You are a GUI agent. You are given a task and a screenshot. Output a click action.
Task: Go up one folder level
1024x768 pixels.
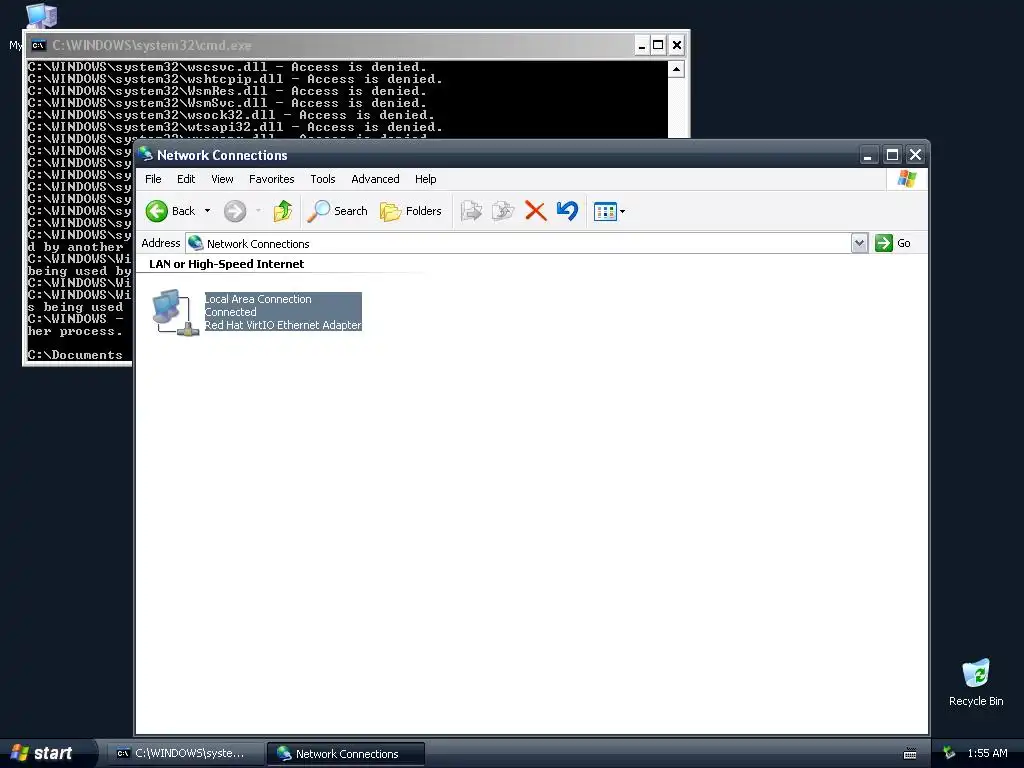tap(283, 211)
